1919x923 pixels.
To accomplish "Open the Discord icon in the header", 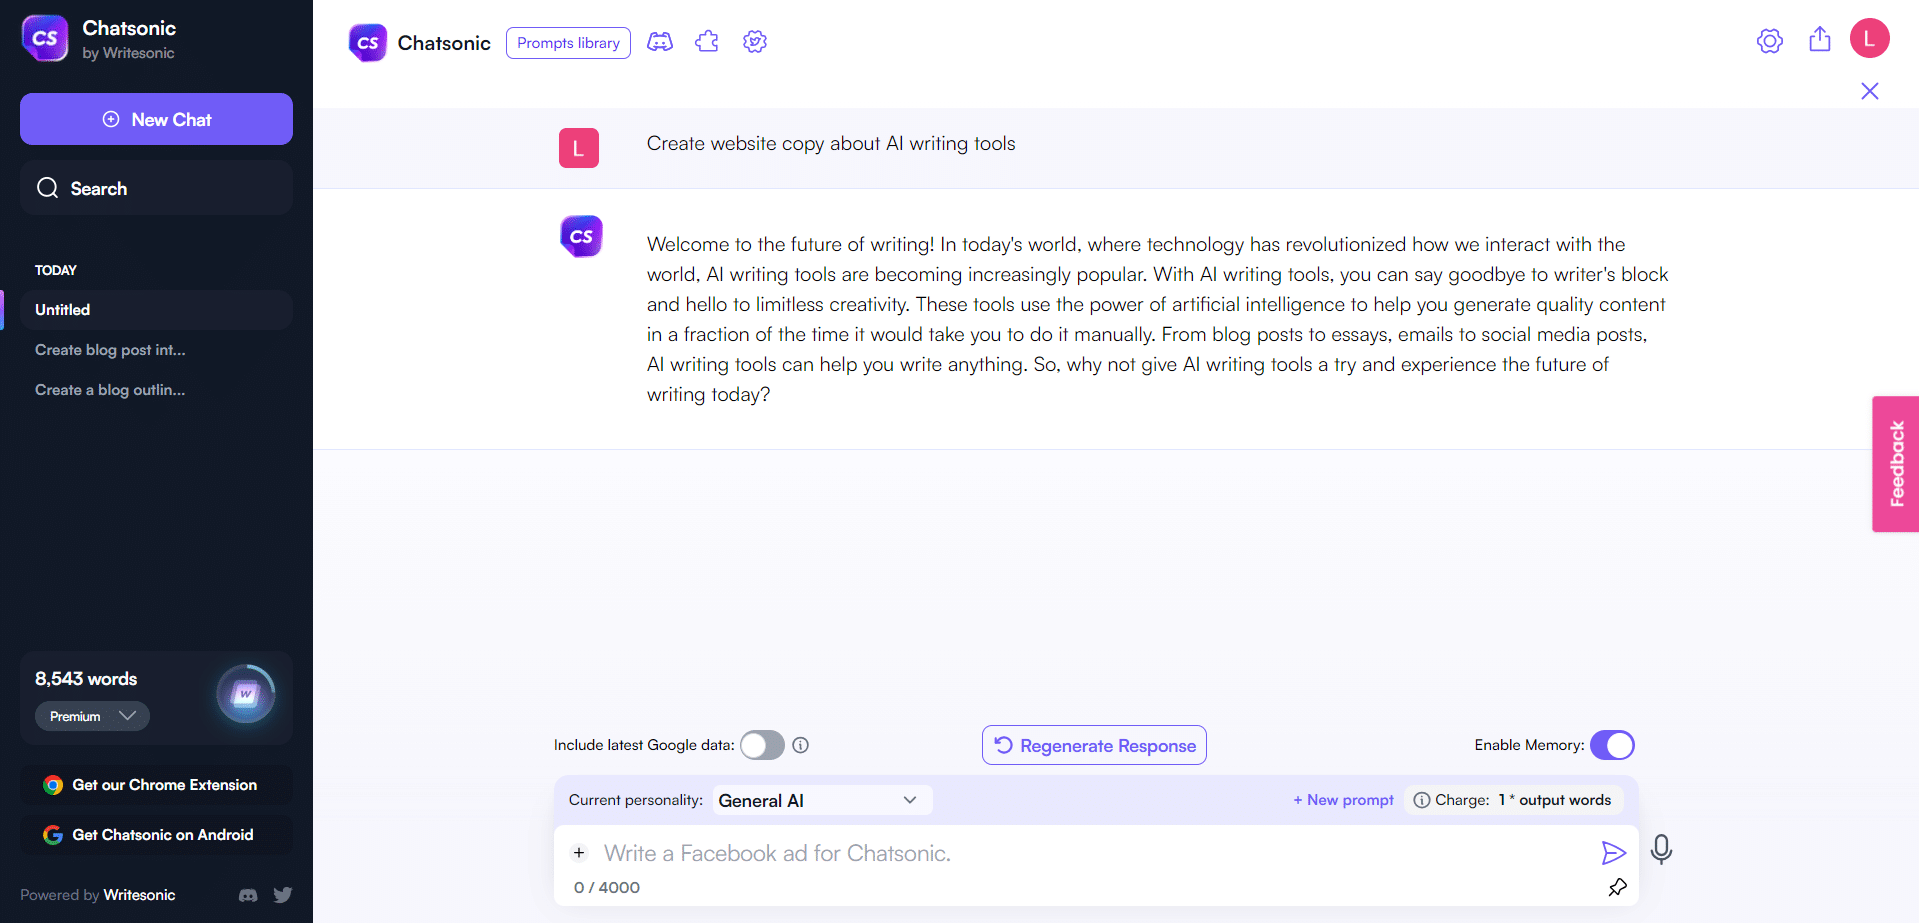I will pyautogui.click(x=660, y=42).
